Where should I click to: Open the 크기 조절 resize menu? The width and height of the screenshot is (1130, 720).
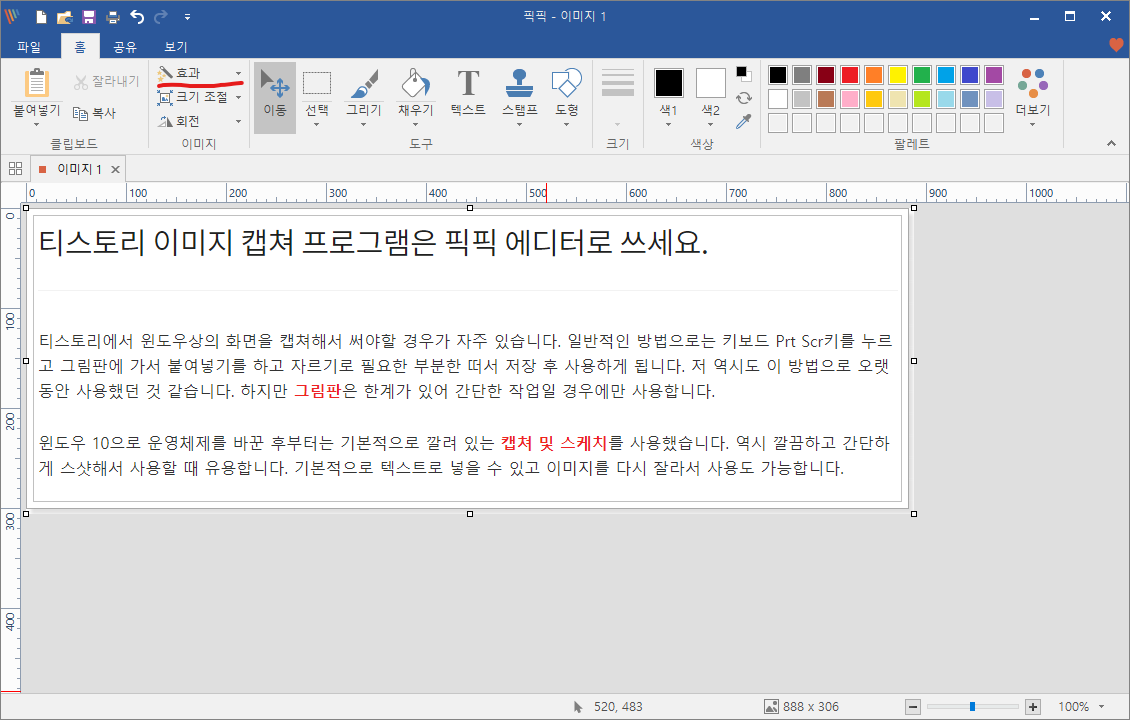pos(200,97)
